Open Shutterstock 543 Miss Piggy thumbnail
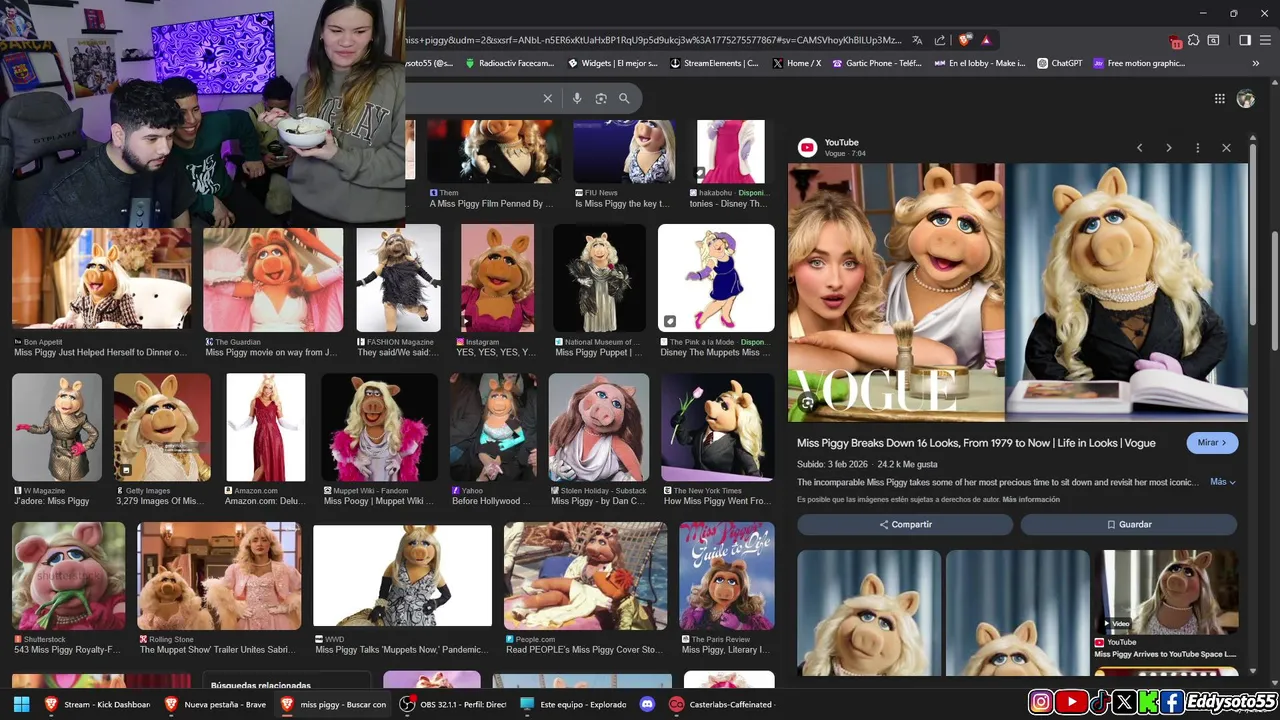The height and width of the screenshot is (720, 1280). tap(68, 576)
